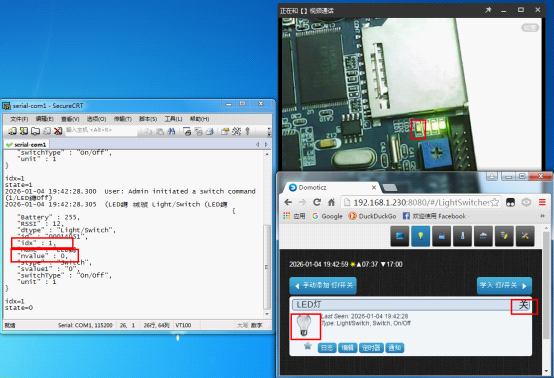This screenshot has height=378, width=554.
Task: Click the eye extension icon in browser
Action: 526,202
